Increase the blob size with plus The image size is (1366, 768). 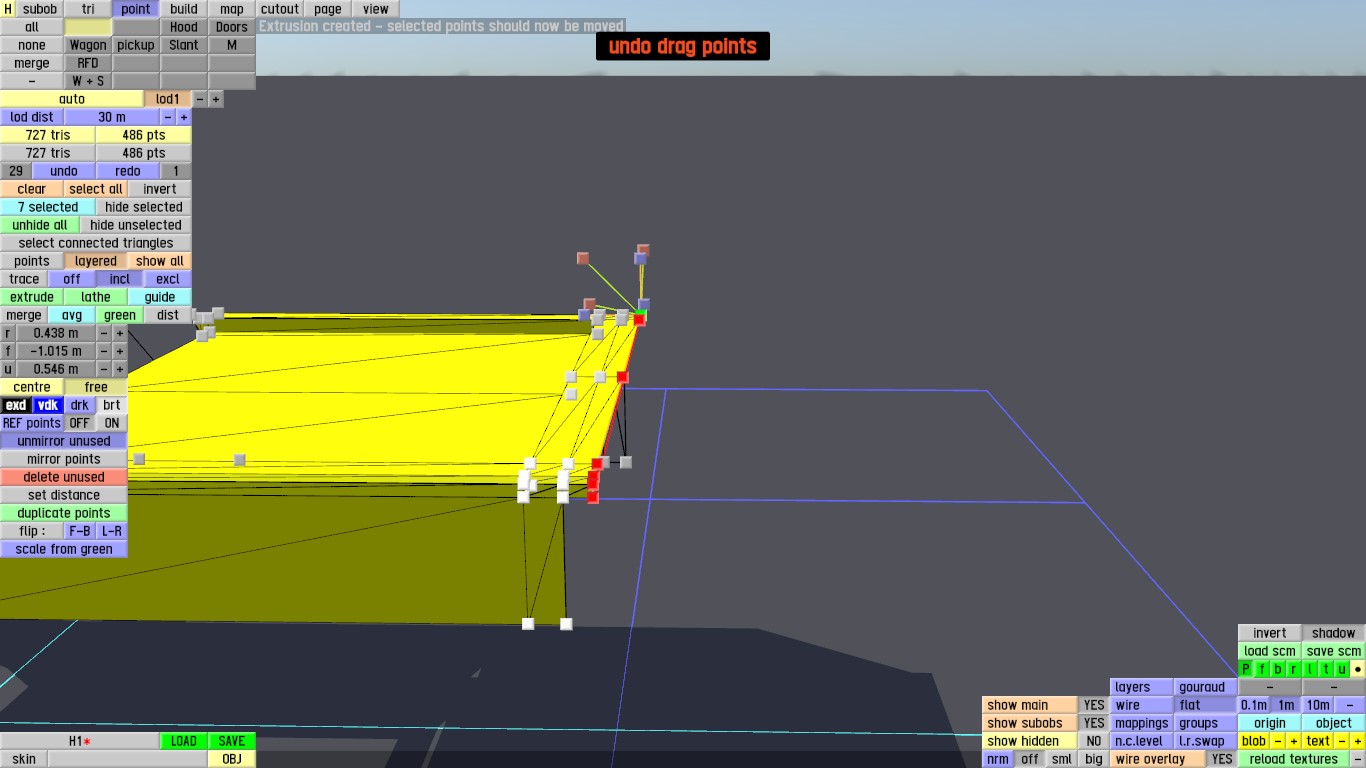(x=1294, y=741)
